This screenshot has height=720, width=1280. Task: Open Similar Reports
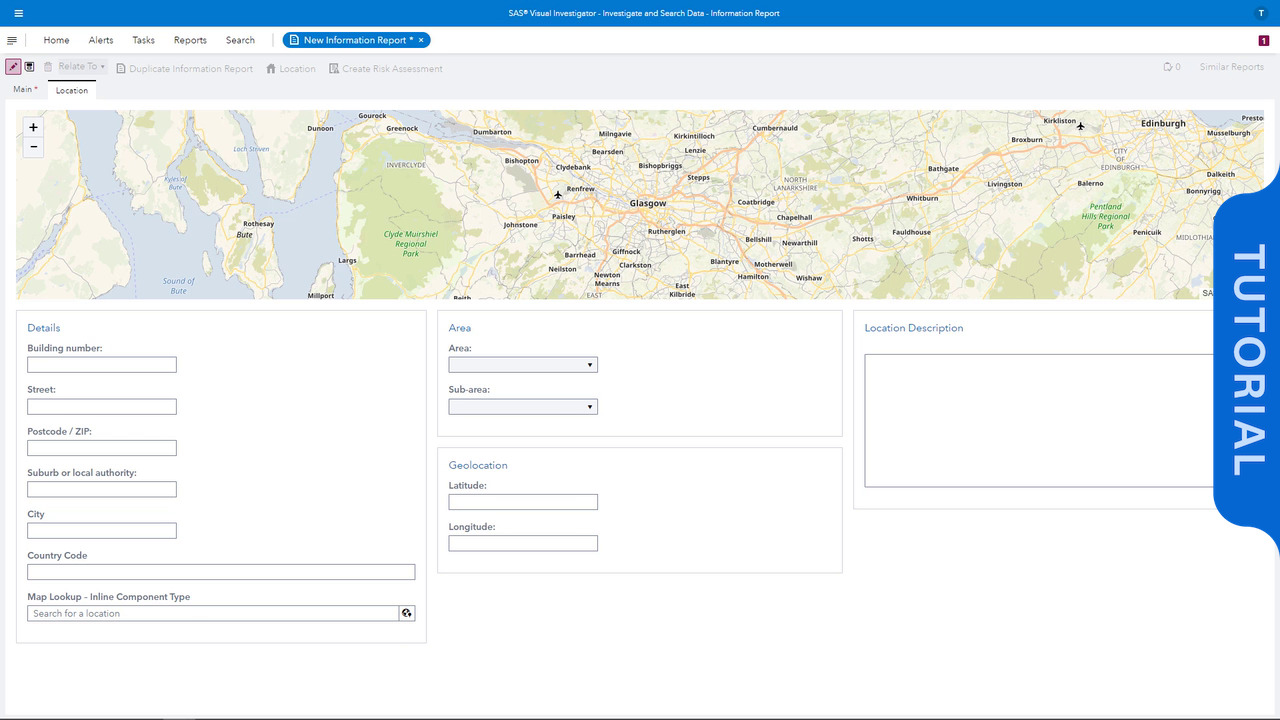1231,67
